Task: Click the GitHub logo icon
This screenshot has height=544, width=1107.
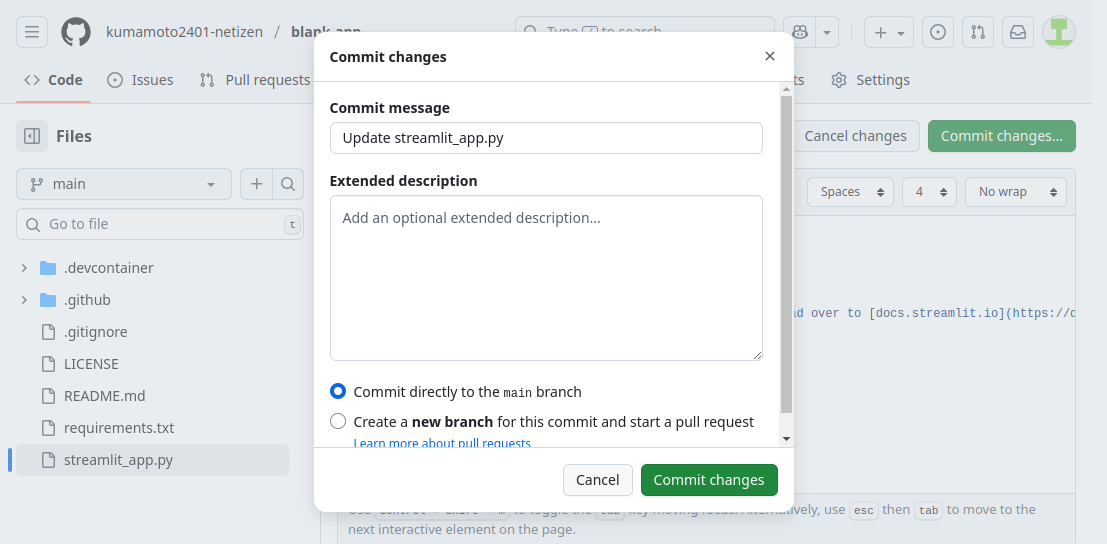Action: 76,32
